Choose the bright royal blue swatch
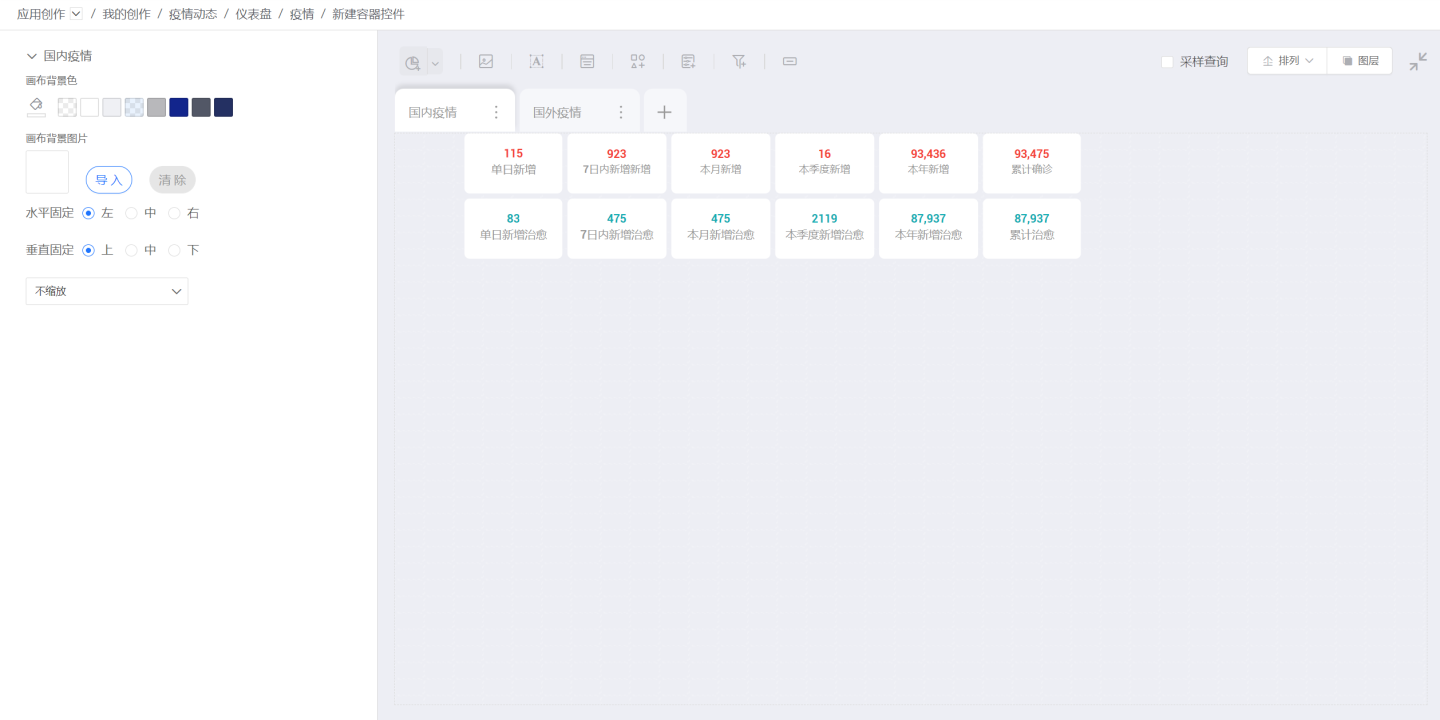This screenshot has width=1440, height=720. 179,107
